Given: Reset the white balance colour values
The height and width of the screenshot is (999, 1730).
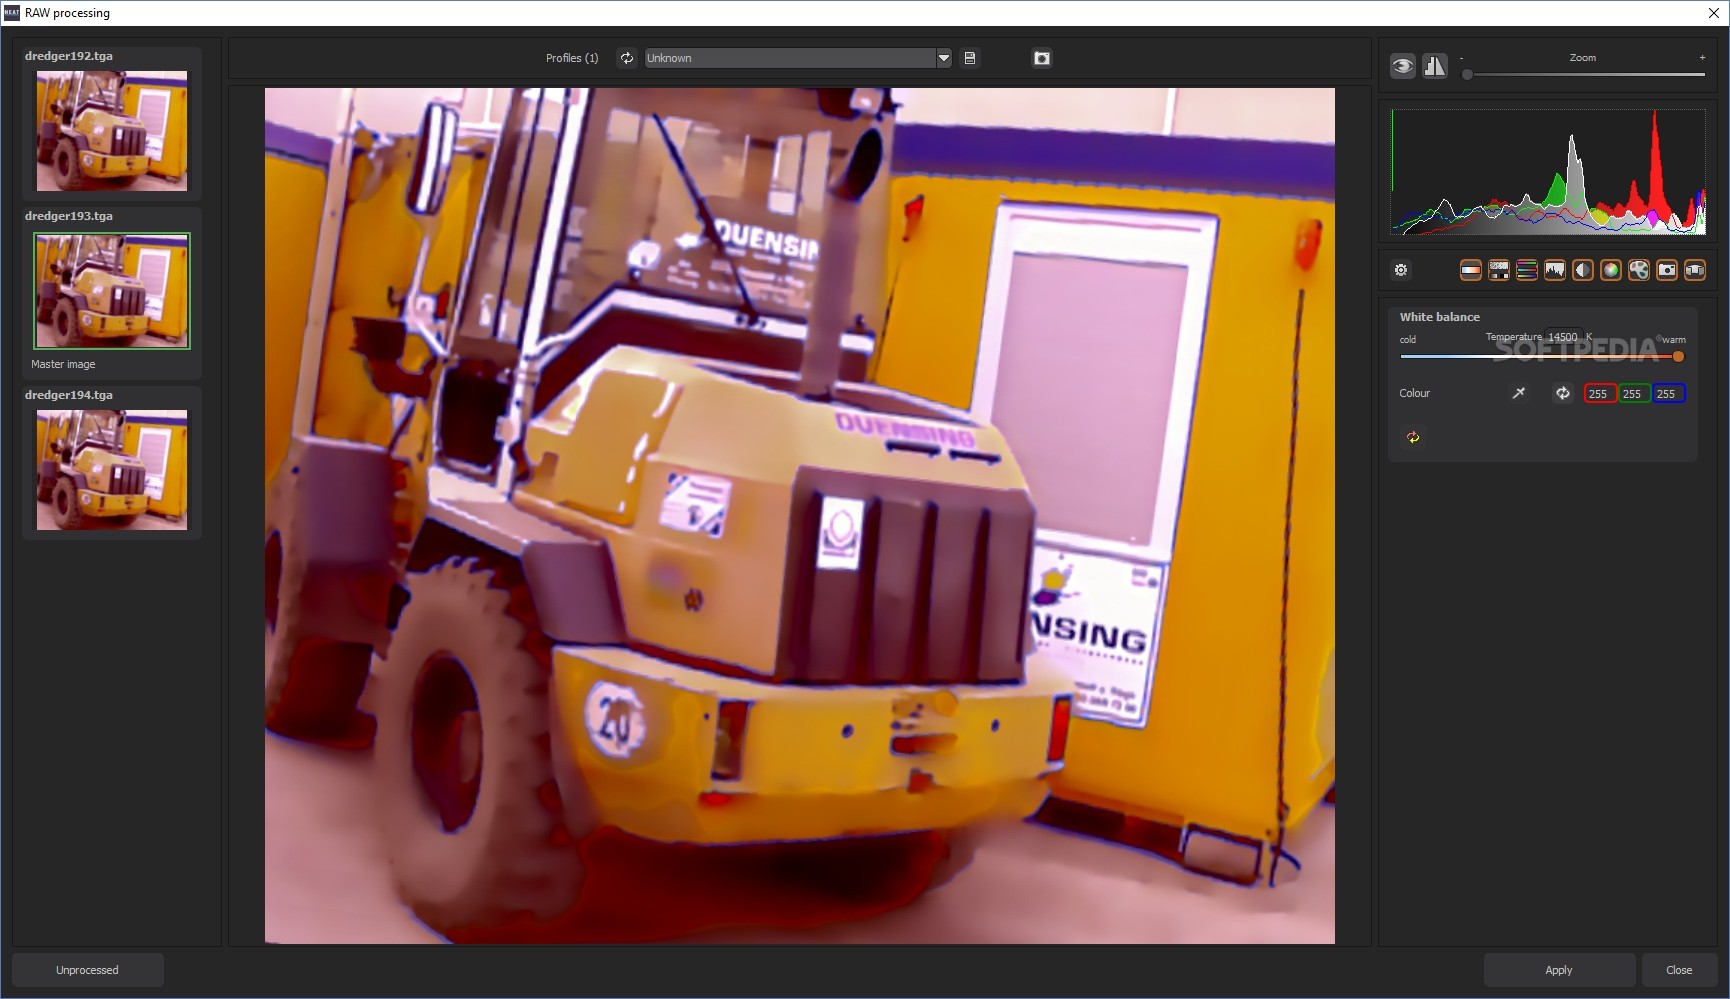Looking at the screenshot, I should tap(1562, 393).
